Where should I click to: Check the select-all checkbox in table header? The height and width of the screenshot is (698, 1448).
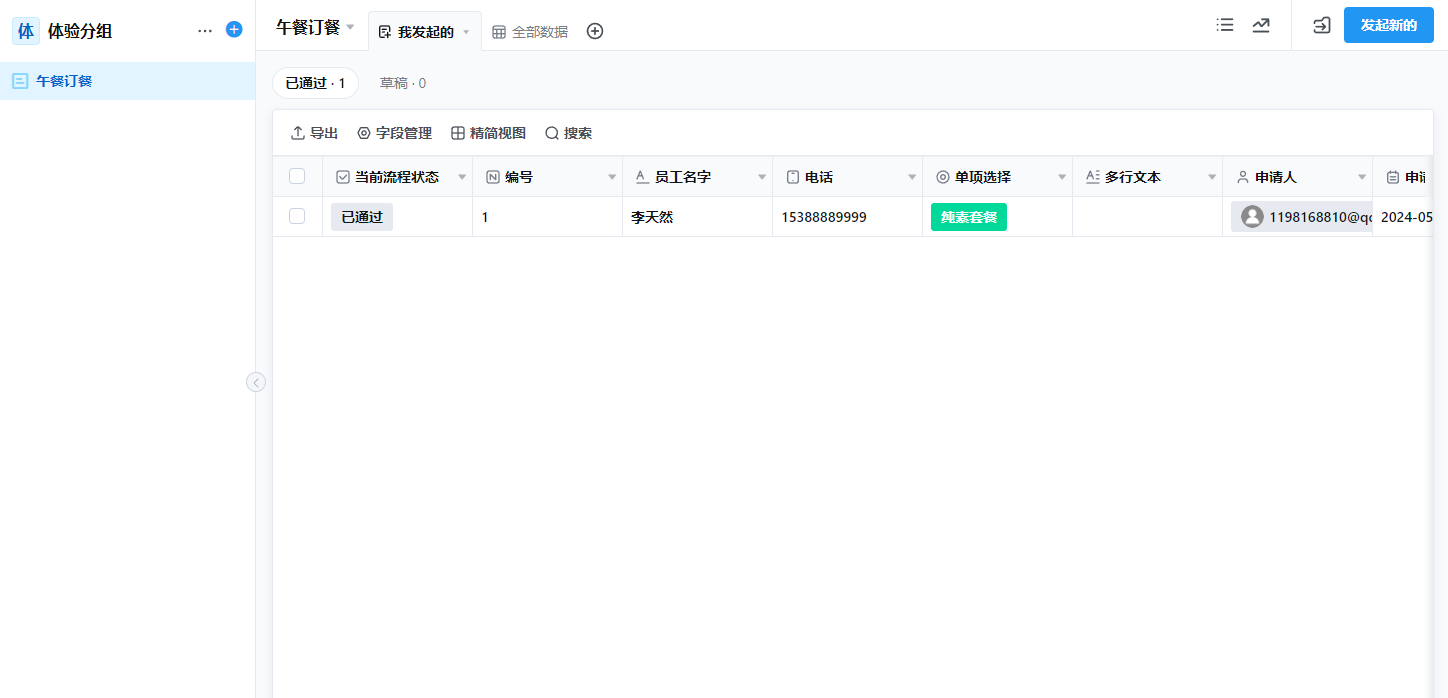click(x=296, y=175)
